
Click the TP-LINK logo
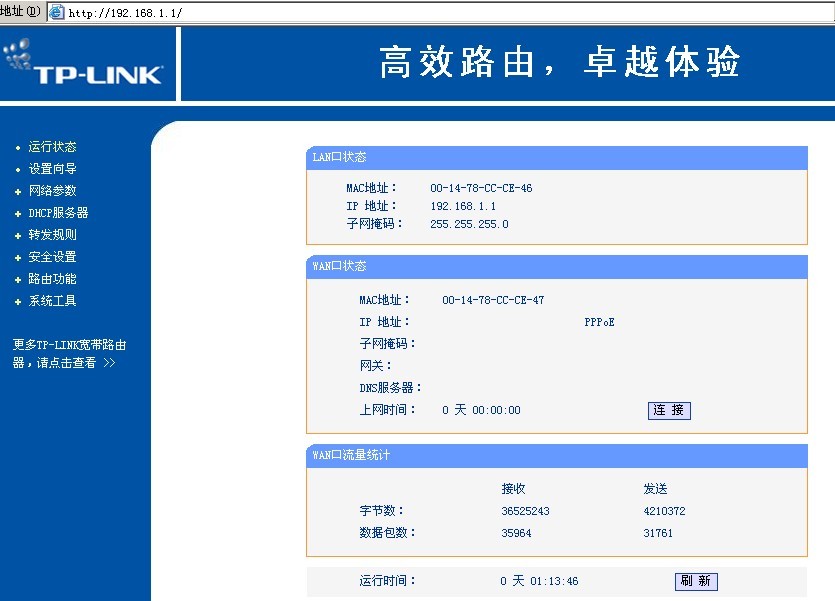click(x=83, y=62)
